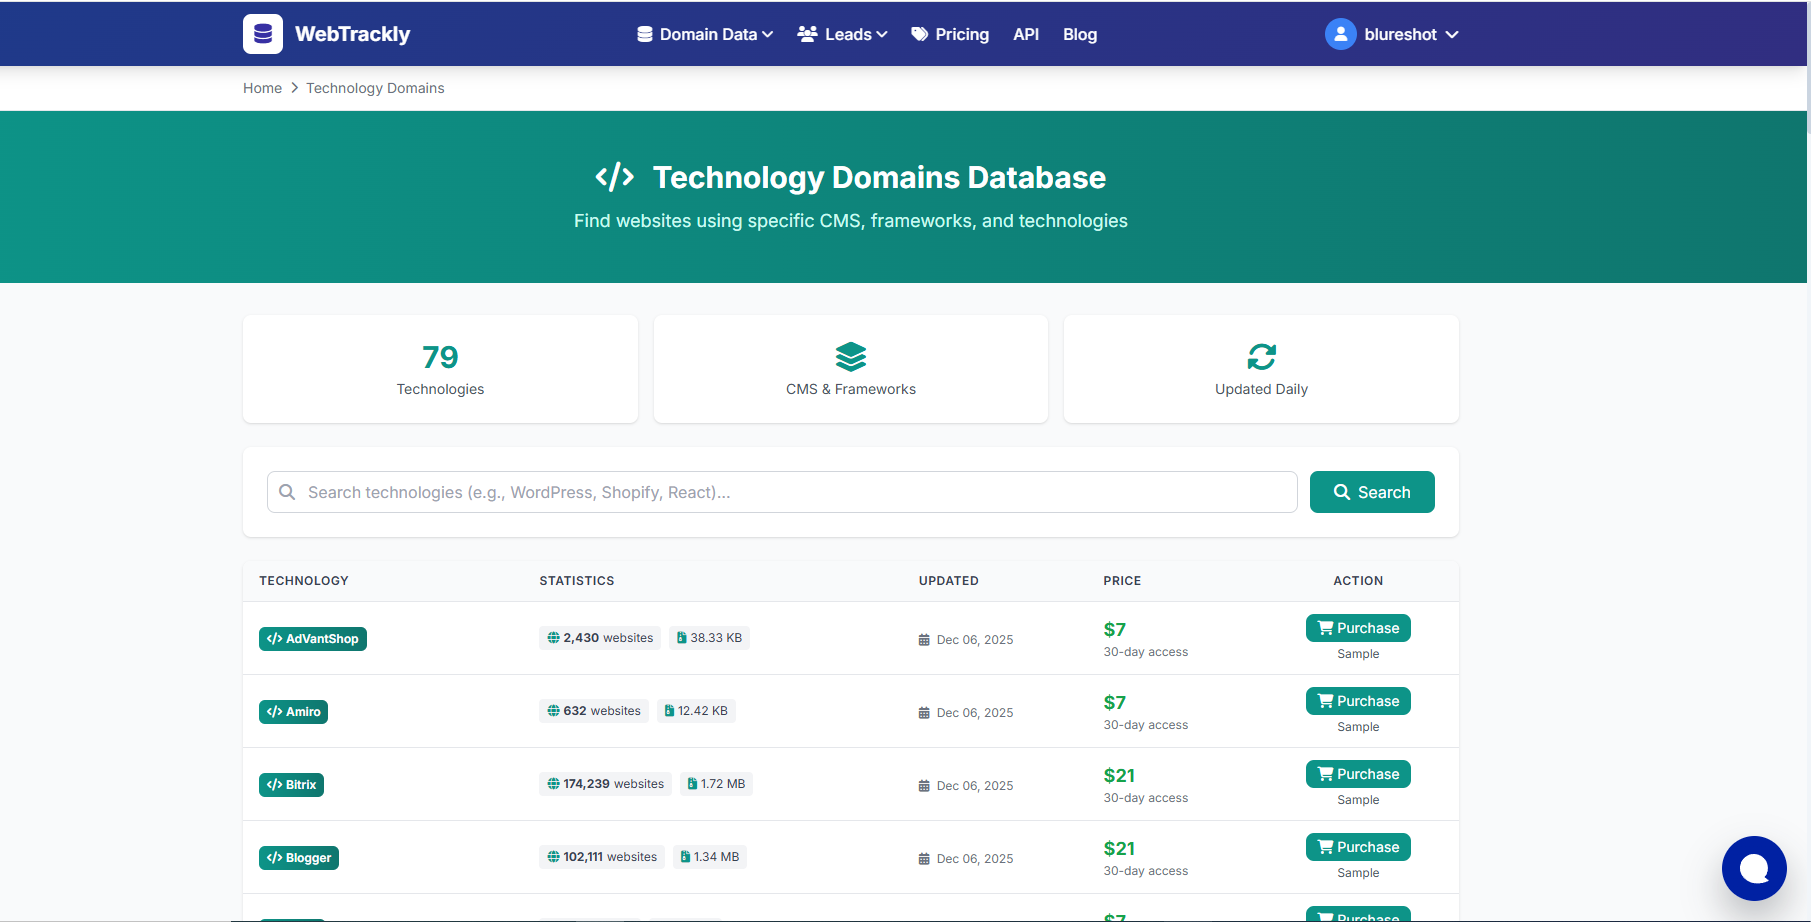Image resolution: width=1811 pixels, height=922 pixels.
Task: Expand the Domain Data dropdown
Action: tap(704, 33)
